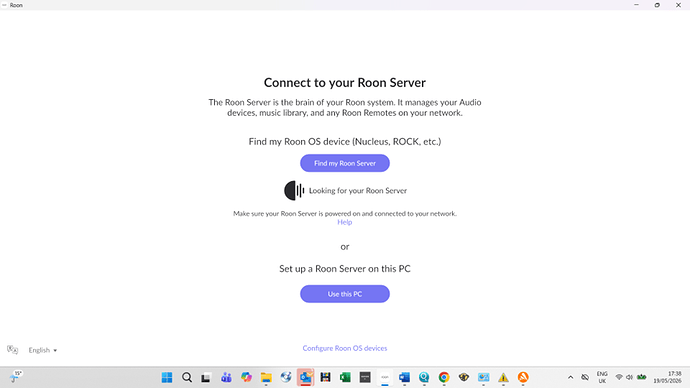Select the Roon taskbar icon
The height and width of the screenshot is (388, 690).
(385, 377)
